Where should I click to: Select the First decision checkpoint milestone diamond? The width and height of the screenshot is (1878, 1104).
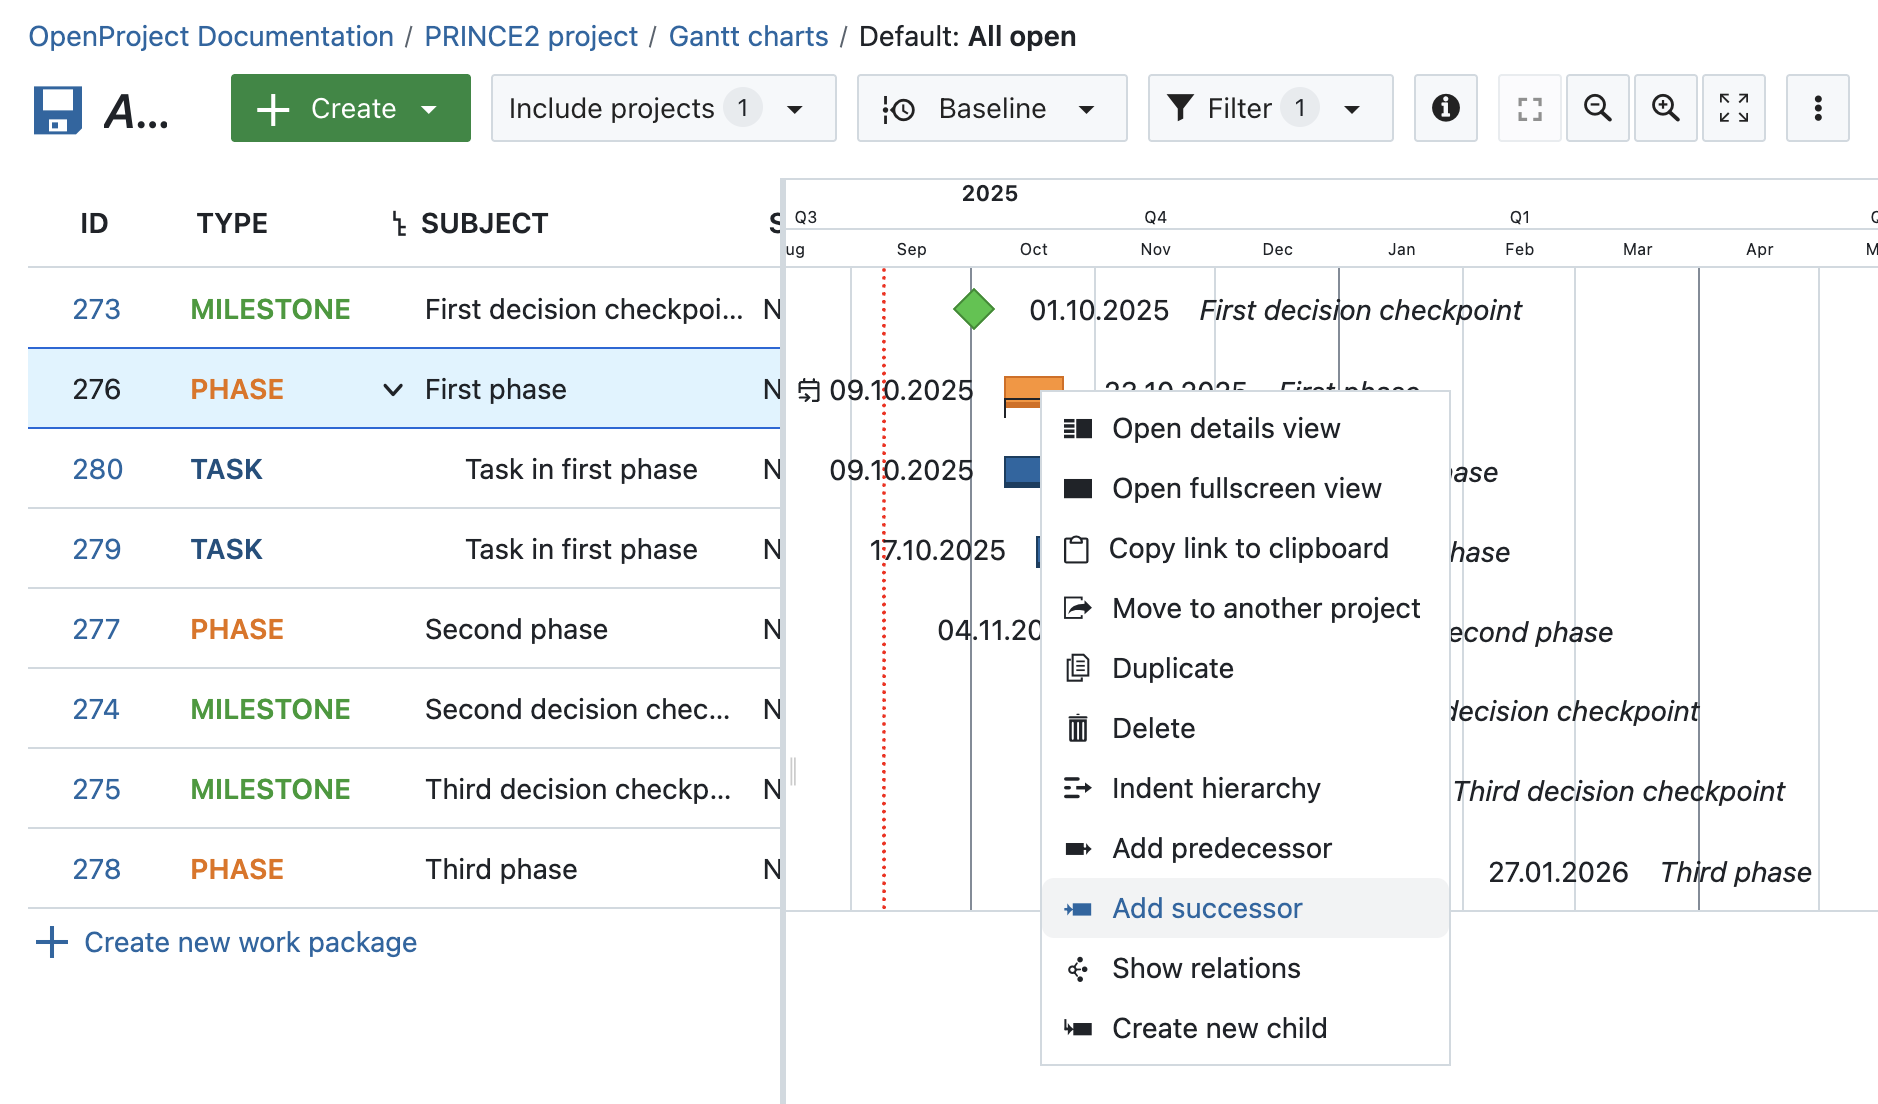pyautogui.click(x=975, y=309)
